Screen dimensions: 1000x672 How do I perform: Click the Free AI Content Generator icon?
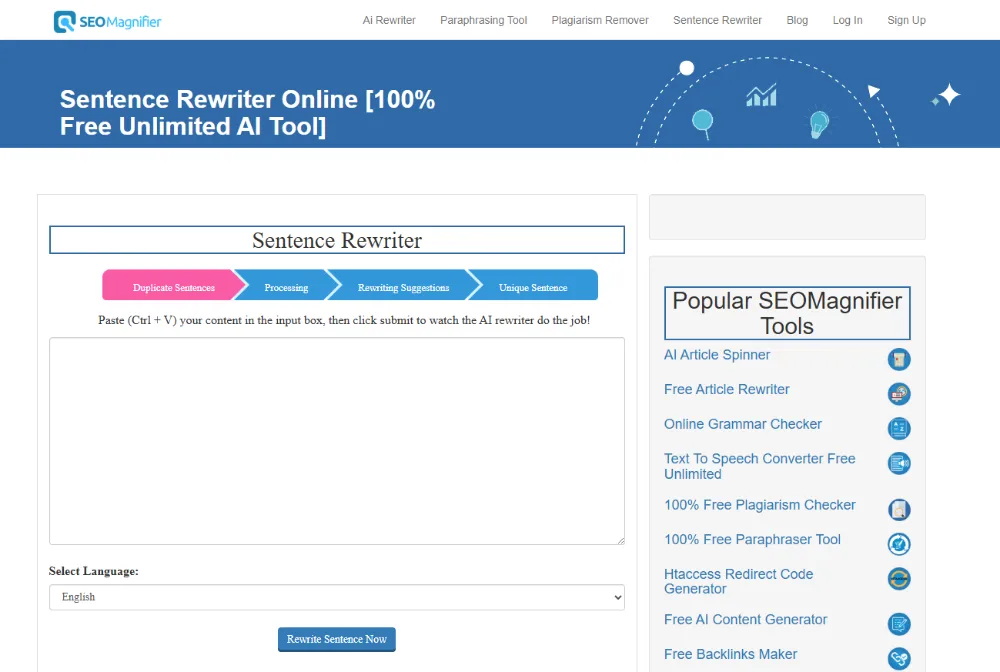coord(899,624)
